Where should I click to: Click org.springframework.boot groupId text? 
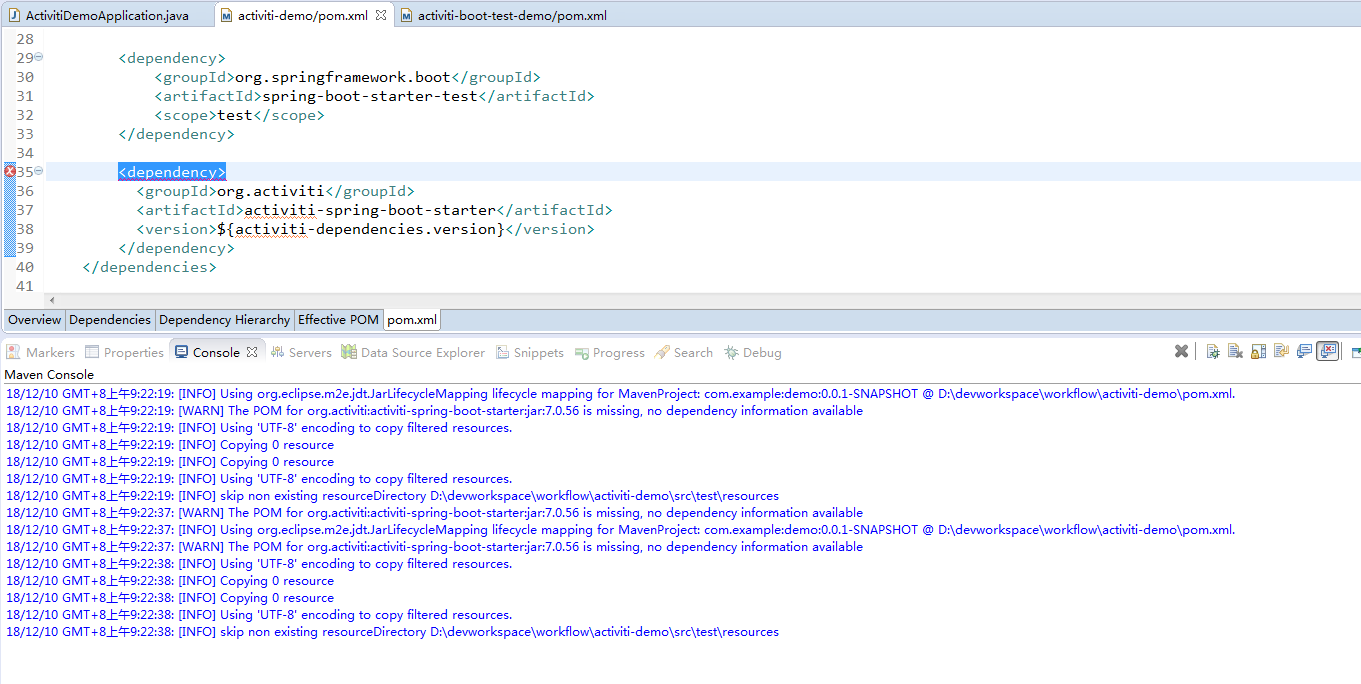(343, 77)
